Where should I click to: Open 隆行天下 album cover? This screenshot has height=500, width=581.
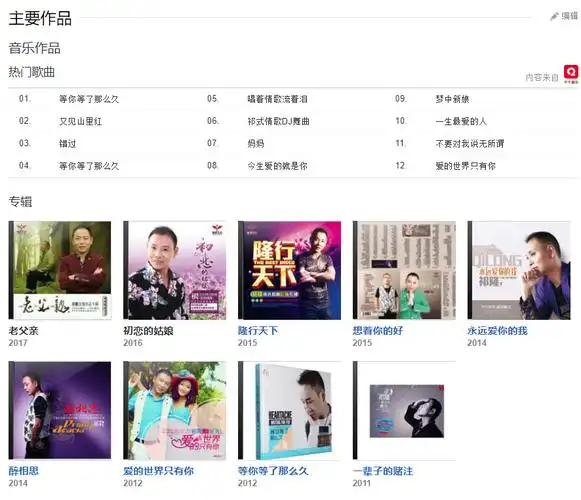(289, 270)
